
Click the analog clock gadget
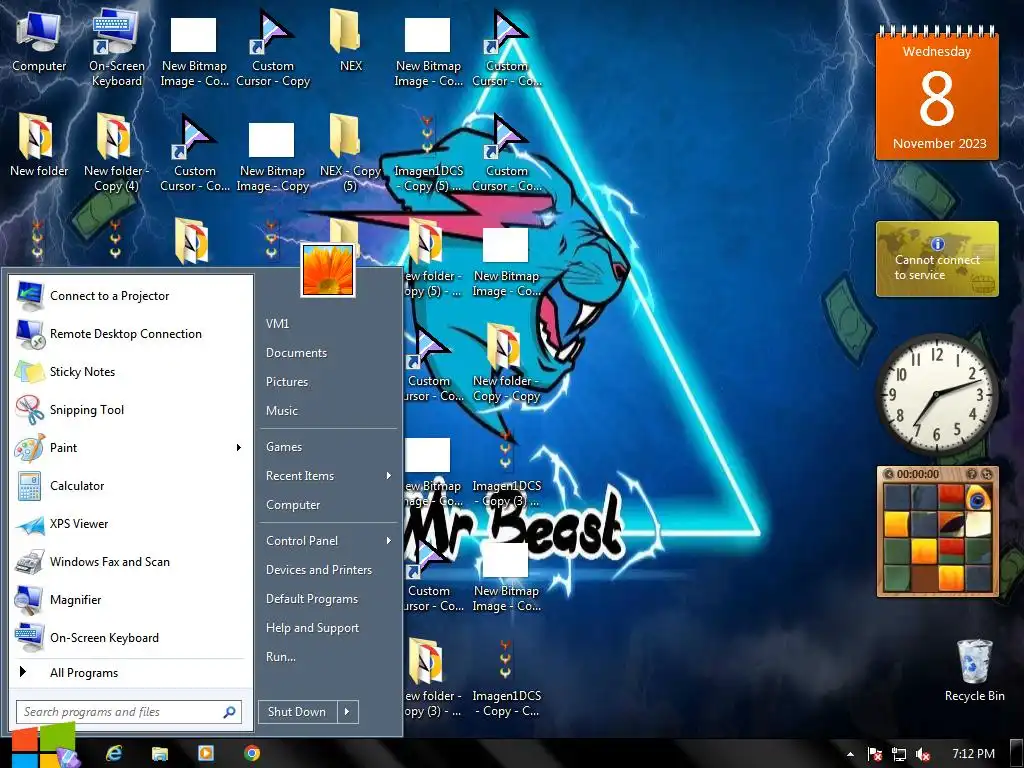(x=936, y=394)
